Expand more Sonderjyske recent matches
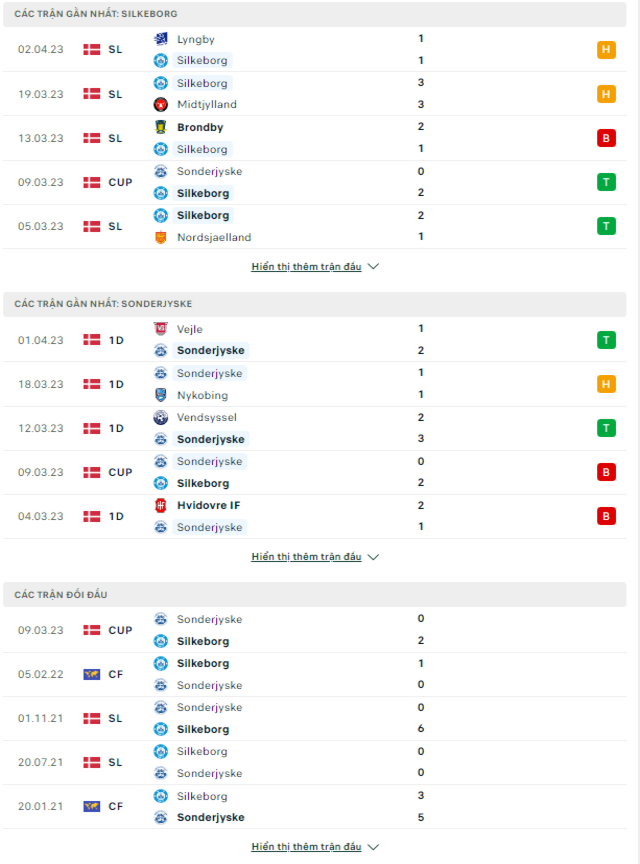This screenshot has height=864, width=640. tap(315, 557)
